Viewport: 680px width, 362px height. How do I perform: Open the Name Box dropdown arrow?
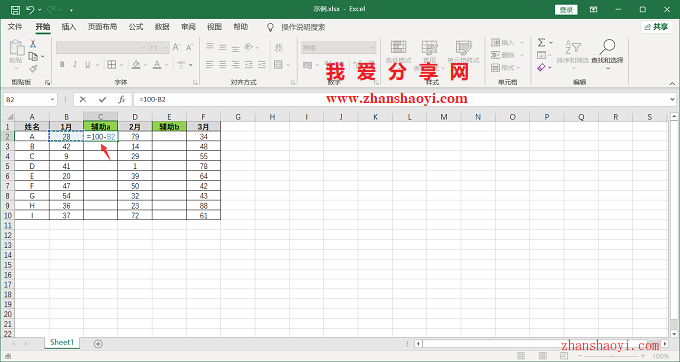click(x=52, y=100)
